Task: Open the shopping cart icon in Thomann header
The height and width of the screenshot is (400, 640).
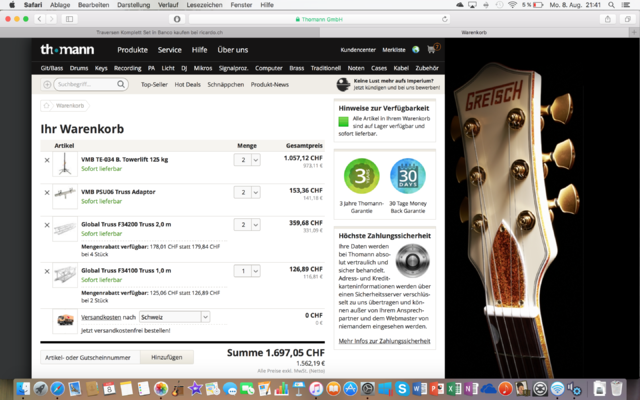Action: point(431,49)
